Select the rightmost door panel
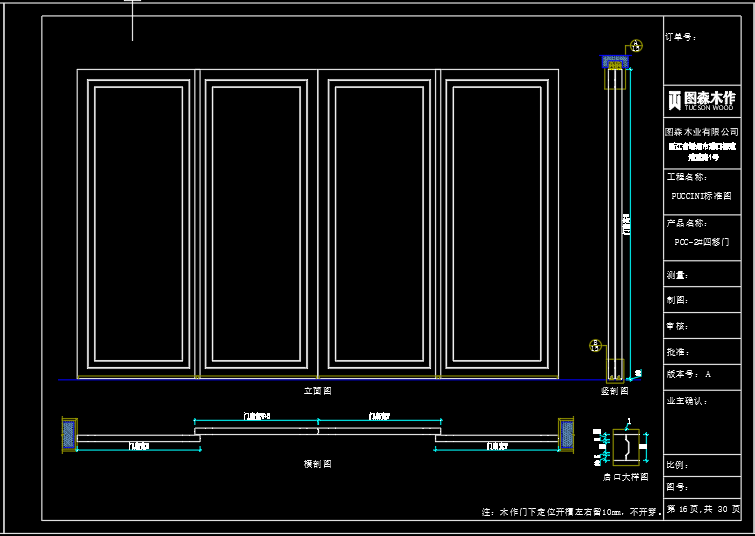The image size is (755, 536). point(498,224)
